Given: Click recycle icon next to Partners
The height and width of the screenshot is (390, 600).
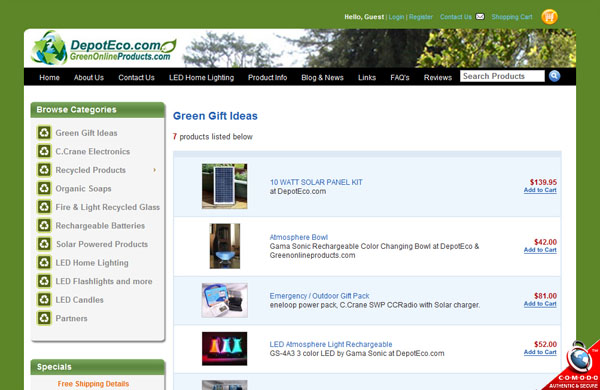Looking at the screenshot, I should [44, 318].
